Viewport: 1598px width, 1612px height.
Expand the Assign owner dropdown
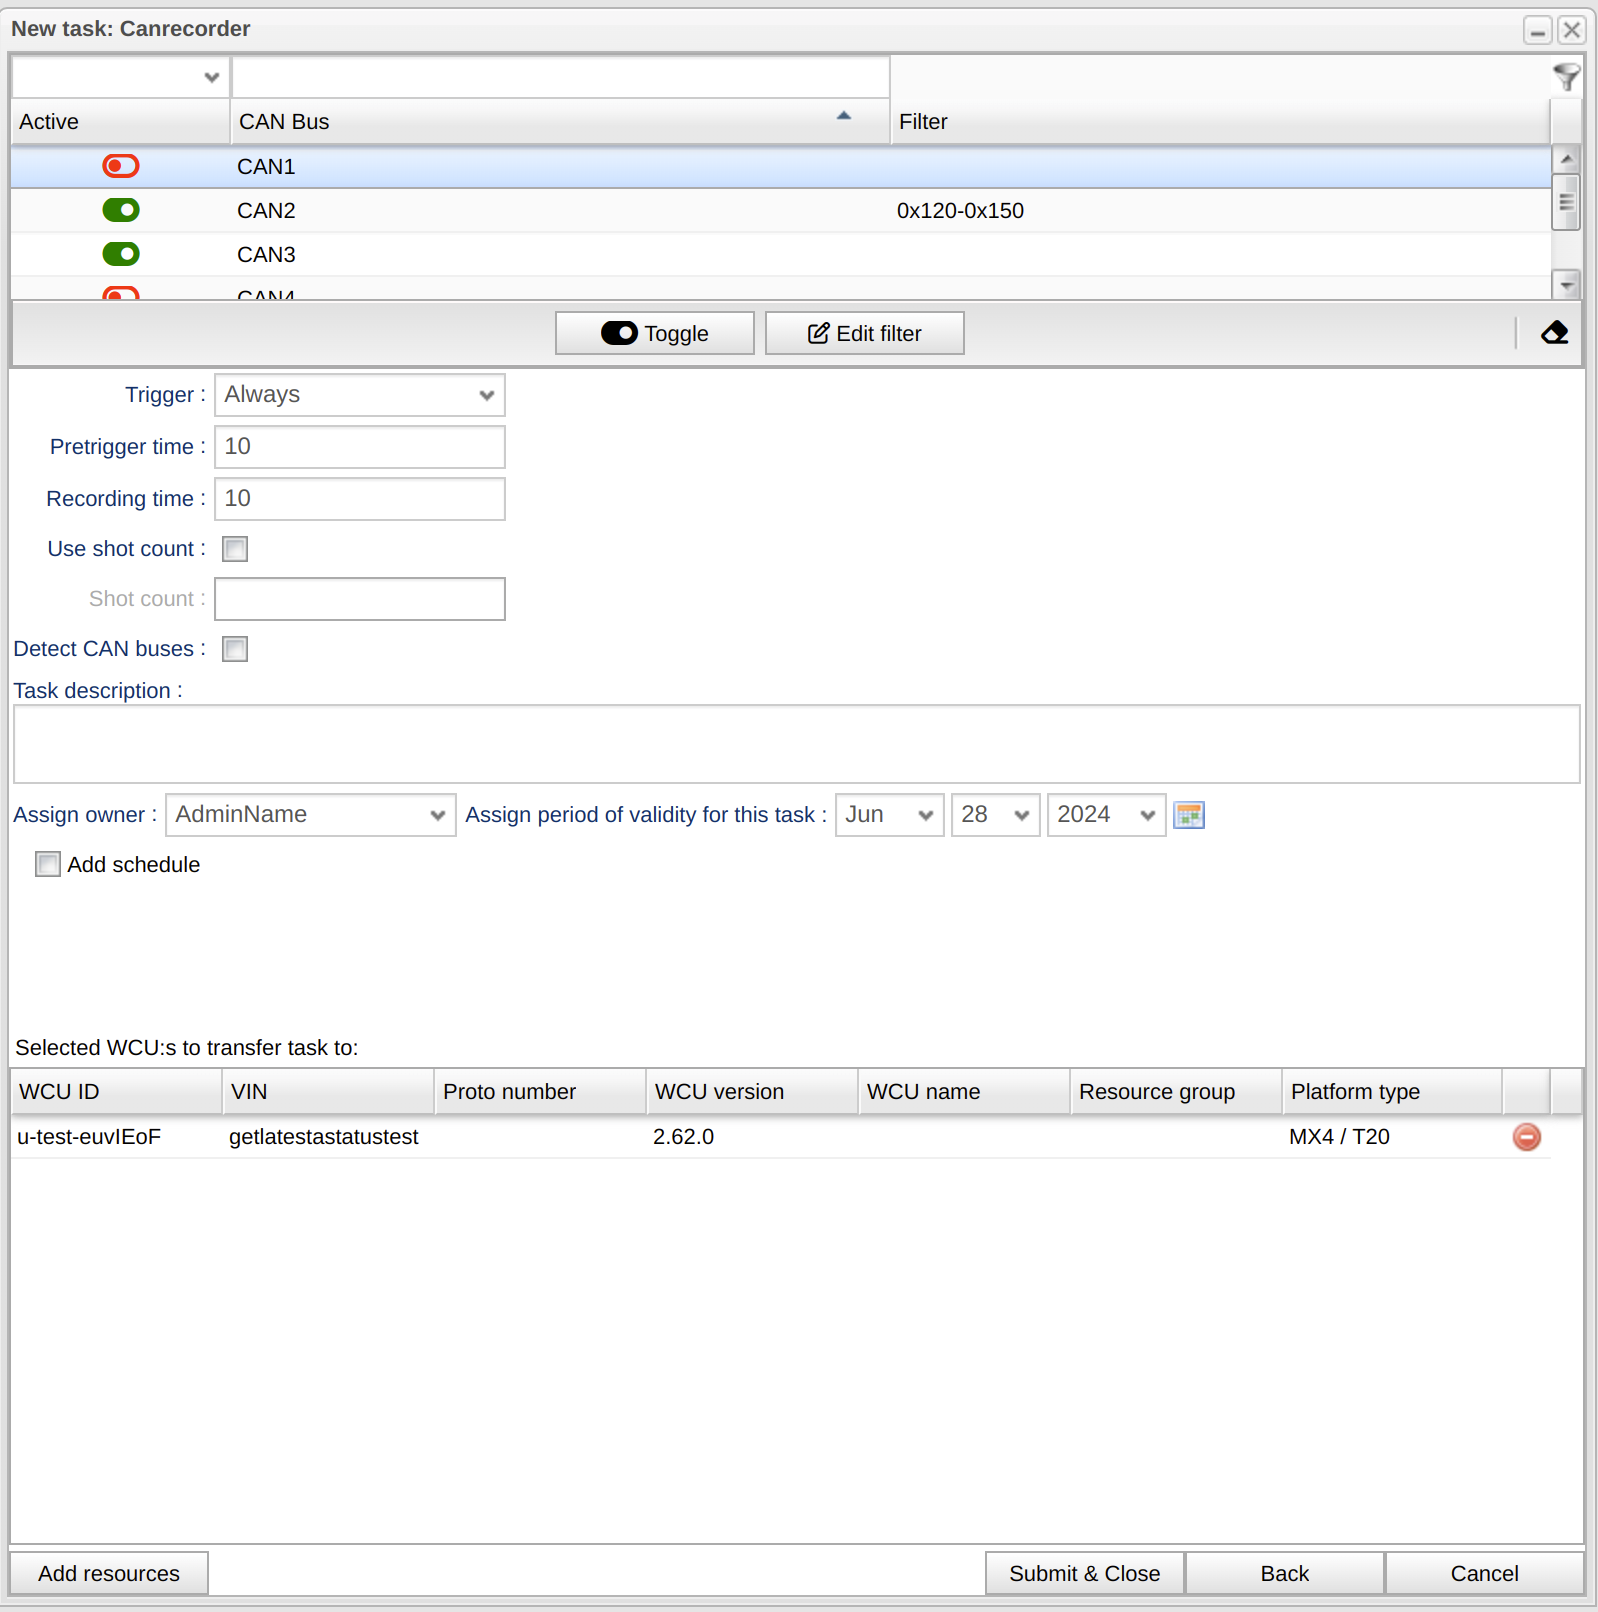310,815
